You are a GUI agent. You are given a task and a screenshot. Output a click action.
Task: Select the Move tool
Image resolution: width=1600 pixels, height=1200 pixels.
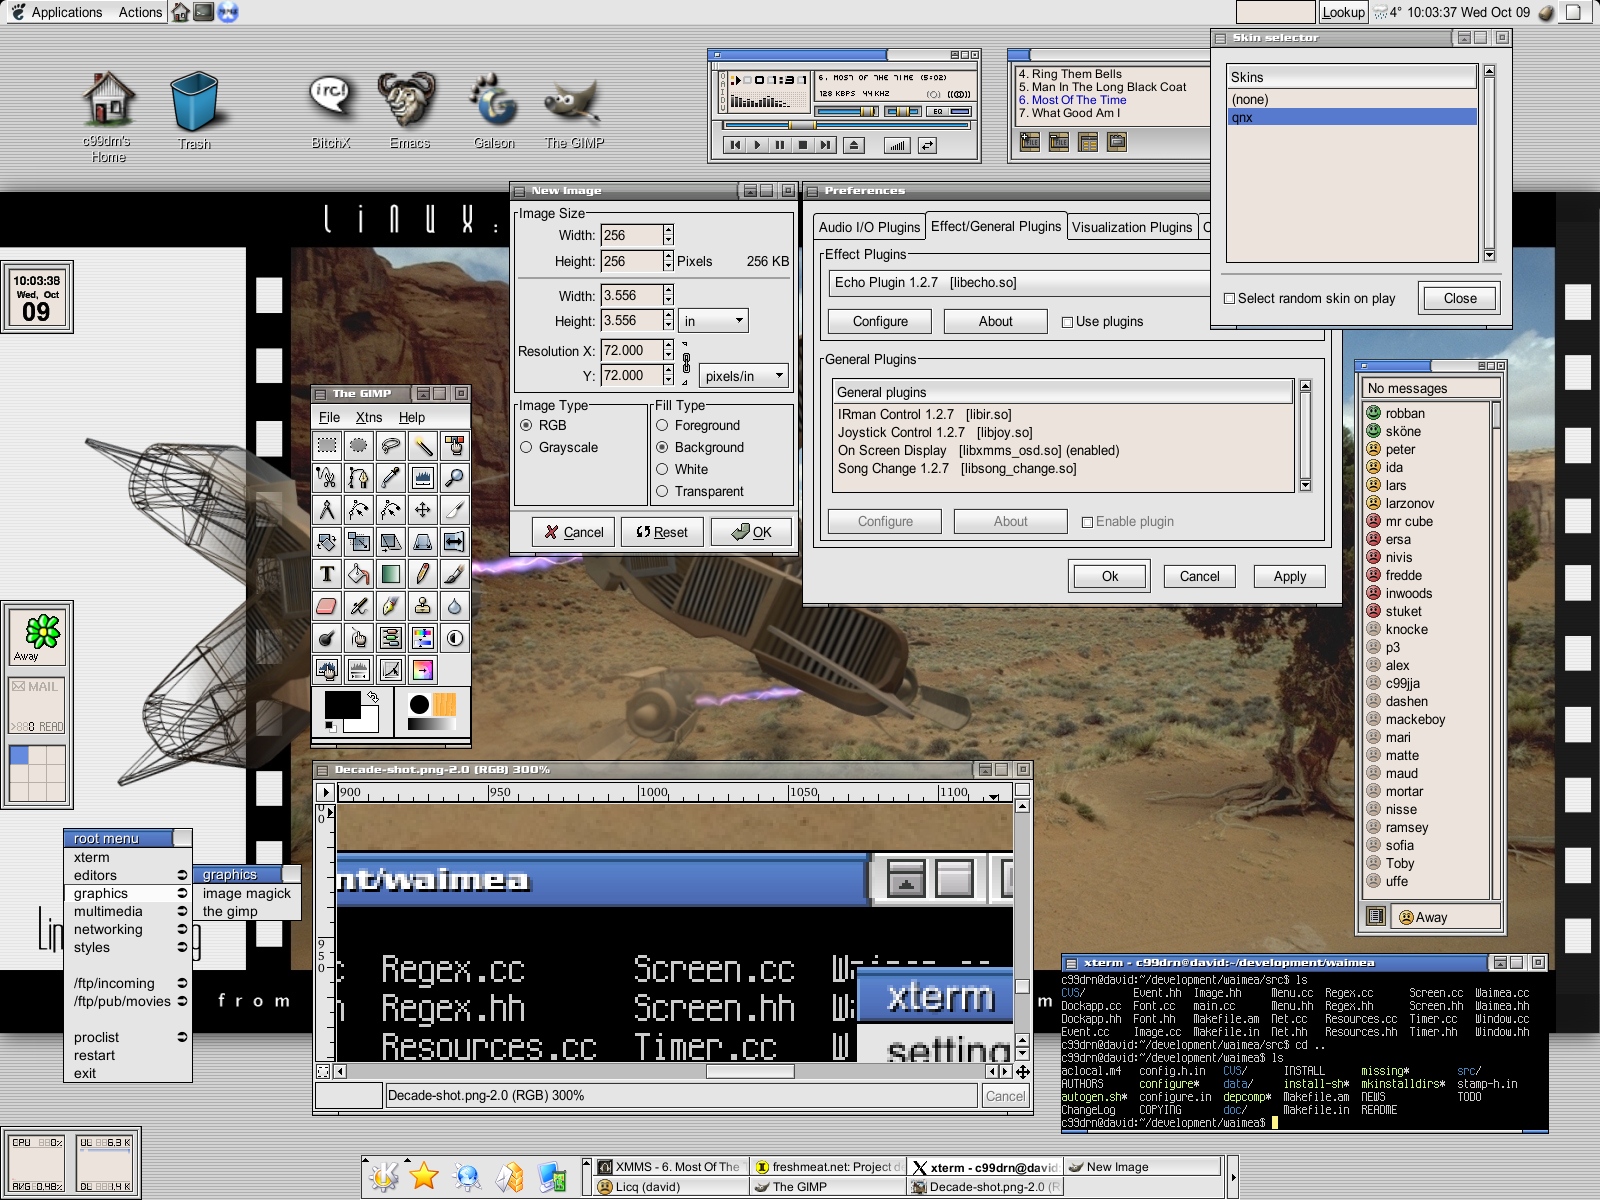point(423,510)
